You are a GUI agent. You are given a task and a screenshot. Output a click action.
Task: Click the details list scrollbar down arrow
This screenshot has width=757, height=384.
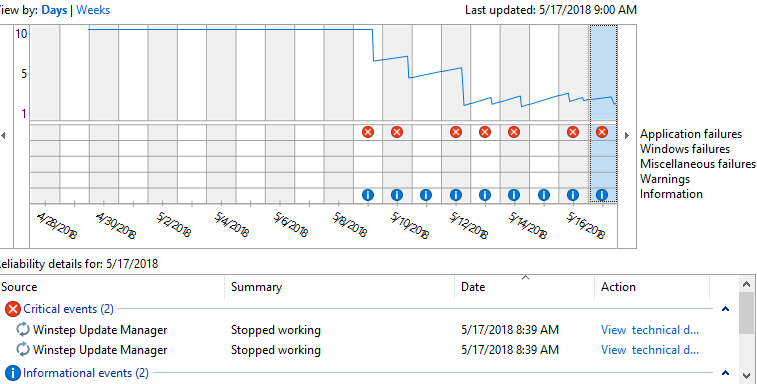click(746, 374)
